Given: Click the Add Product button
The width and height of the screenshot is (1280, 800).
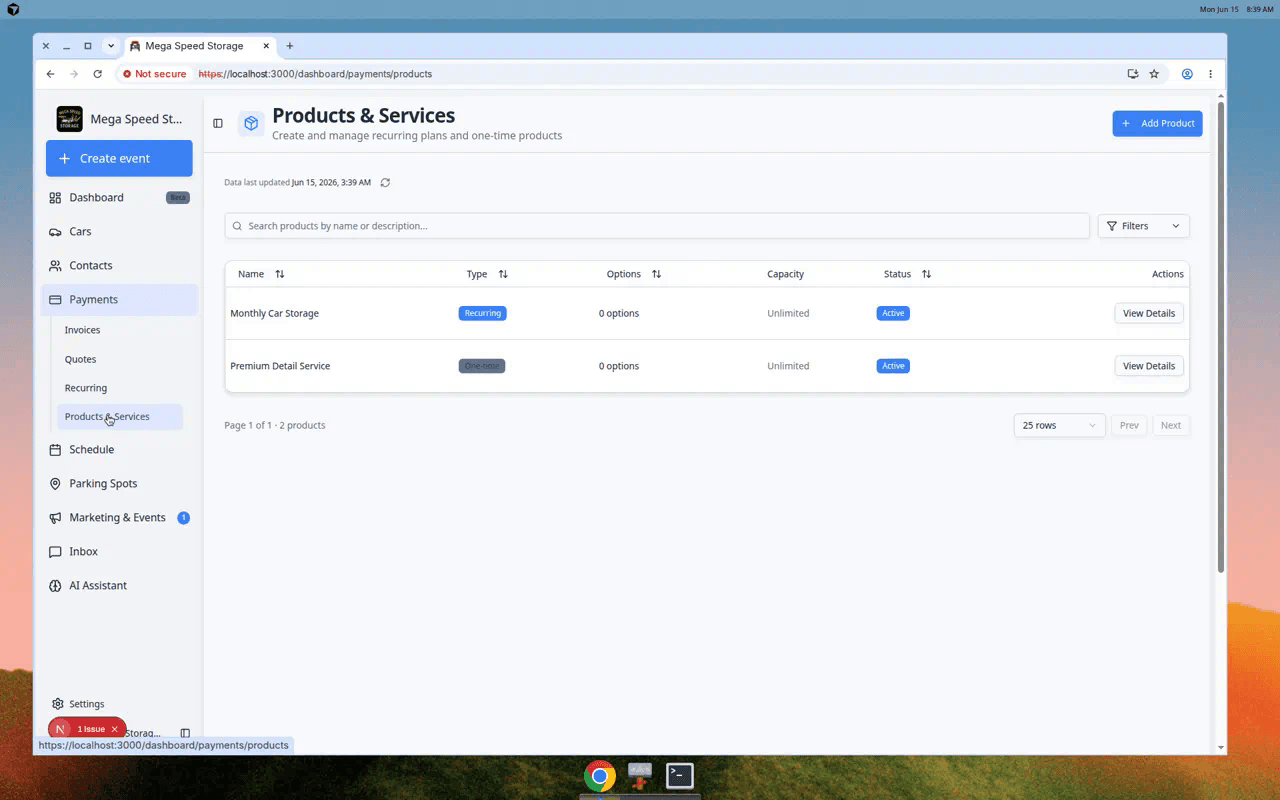Looking at the screenshot, I should (1157, 123).
